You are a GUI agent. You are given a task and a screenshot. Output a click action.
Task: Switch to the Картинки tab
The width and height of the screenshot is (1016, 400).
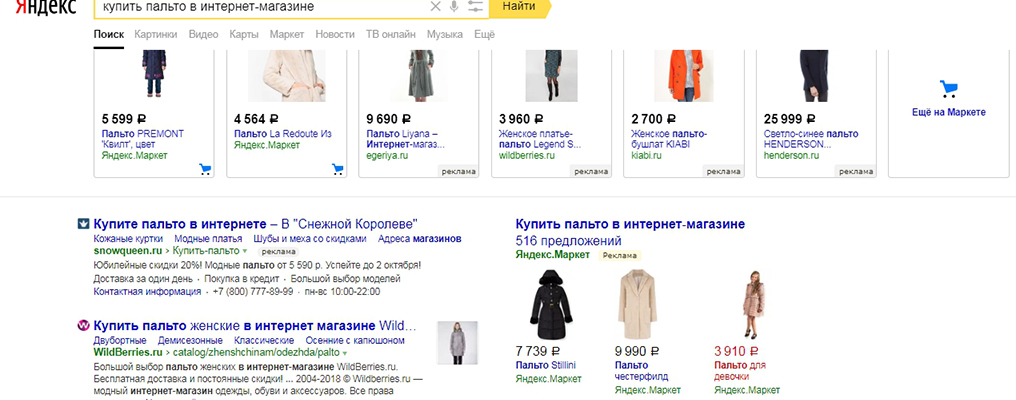[x=156, y=34]
